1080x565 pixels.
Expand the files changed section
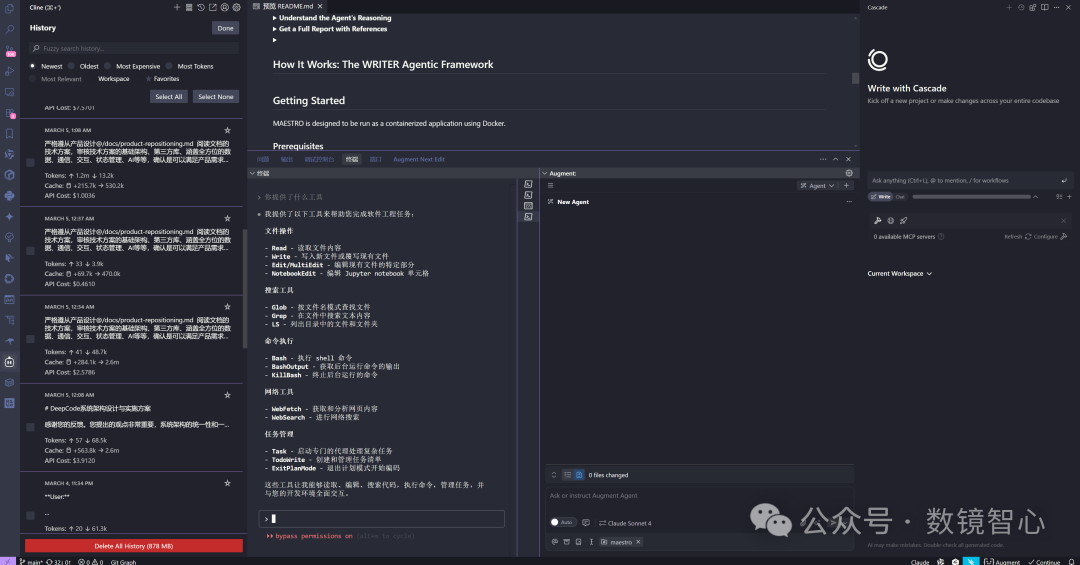point(553,475)
